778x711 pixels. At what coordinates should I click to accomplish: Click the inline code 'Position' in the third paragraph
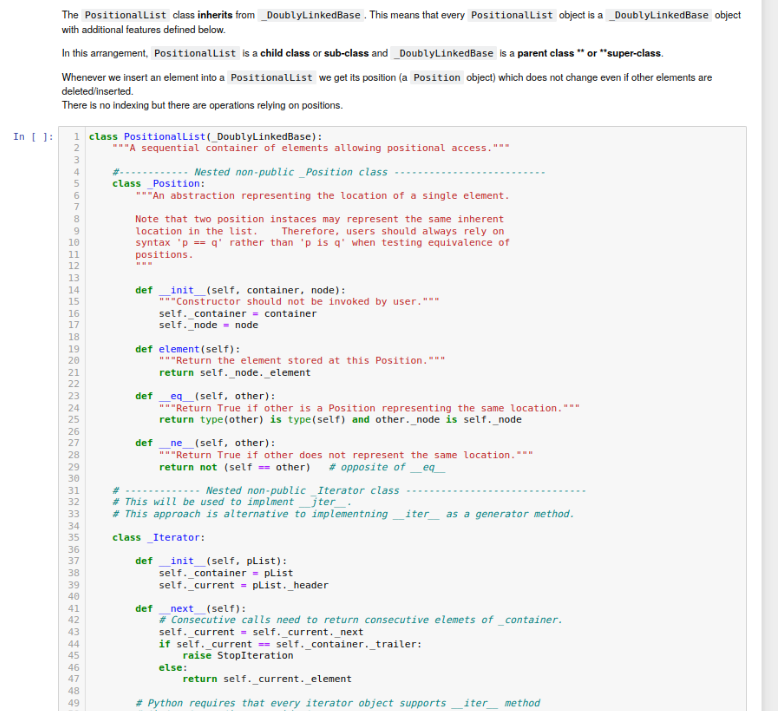[437, 78]
